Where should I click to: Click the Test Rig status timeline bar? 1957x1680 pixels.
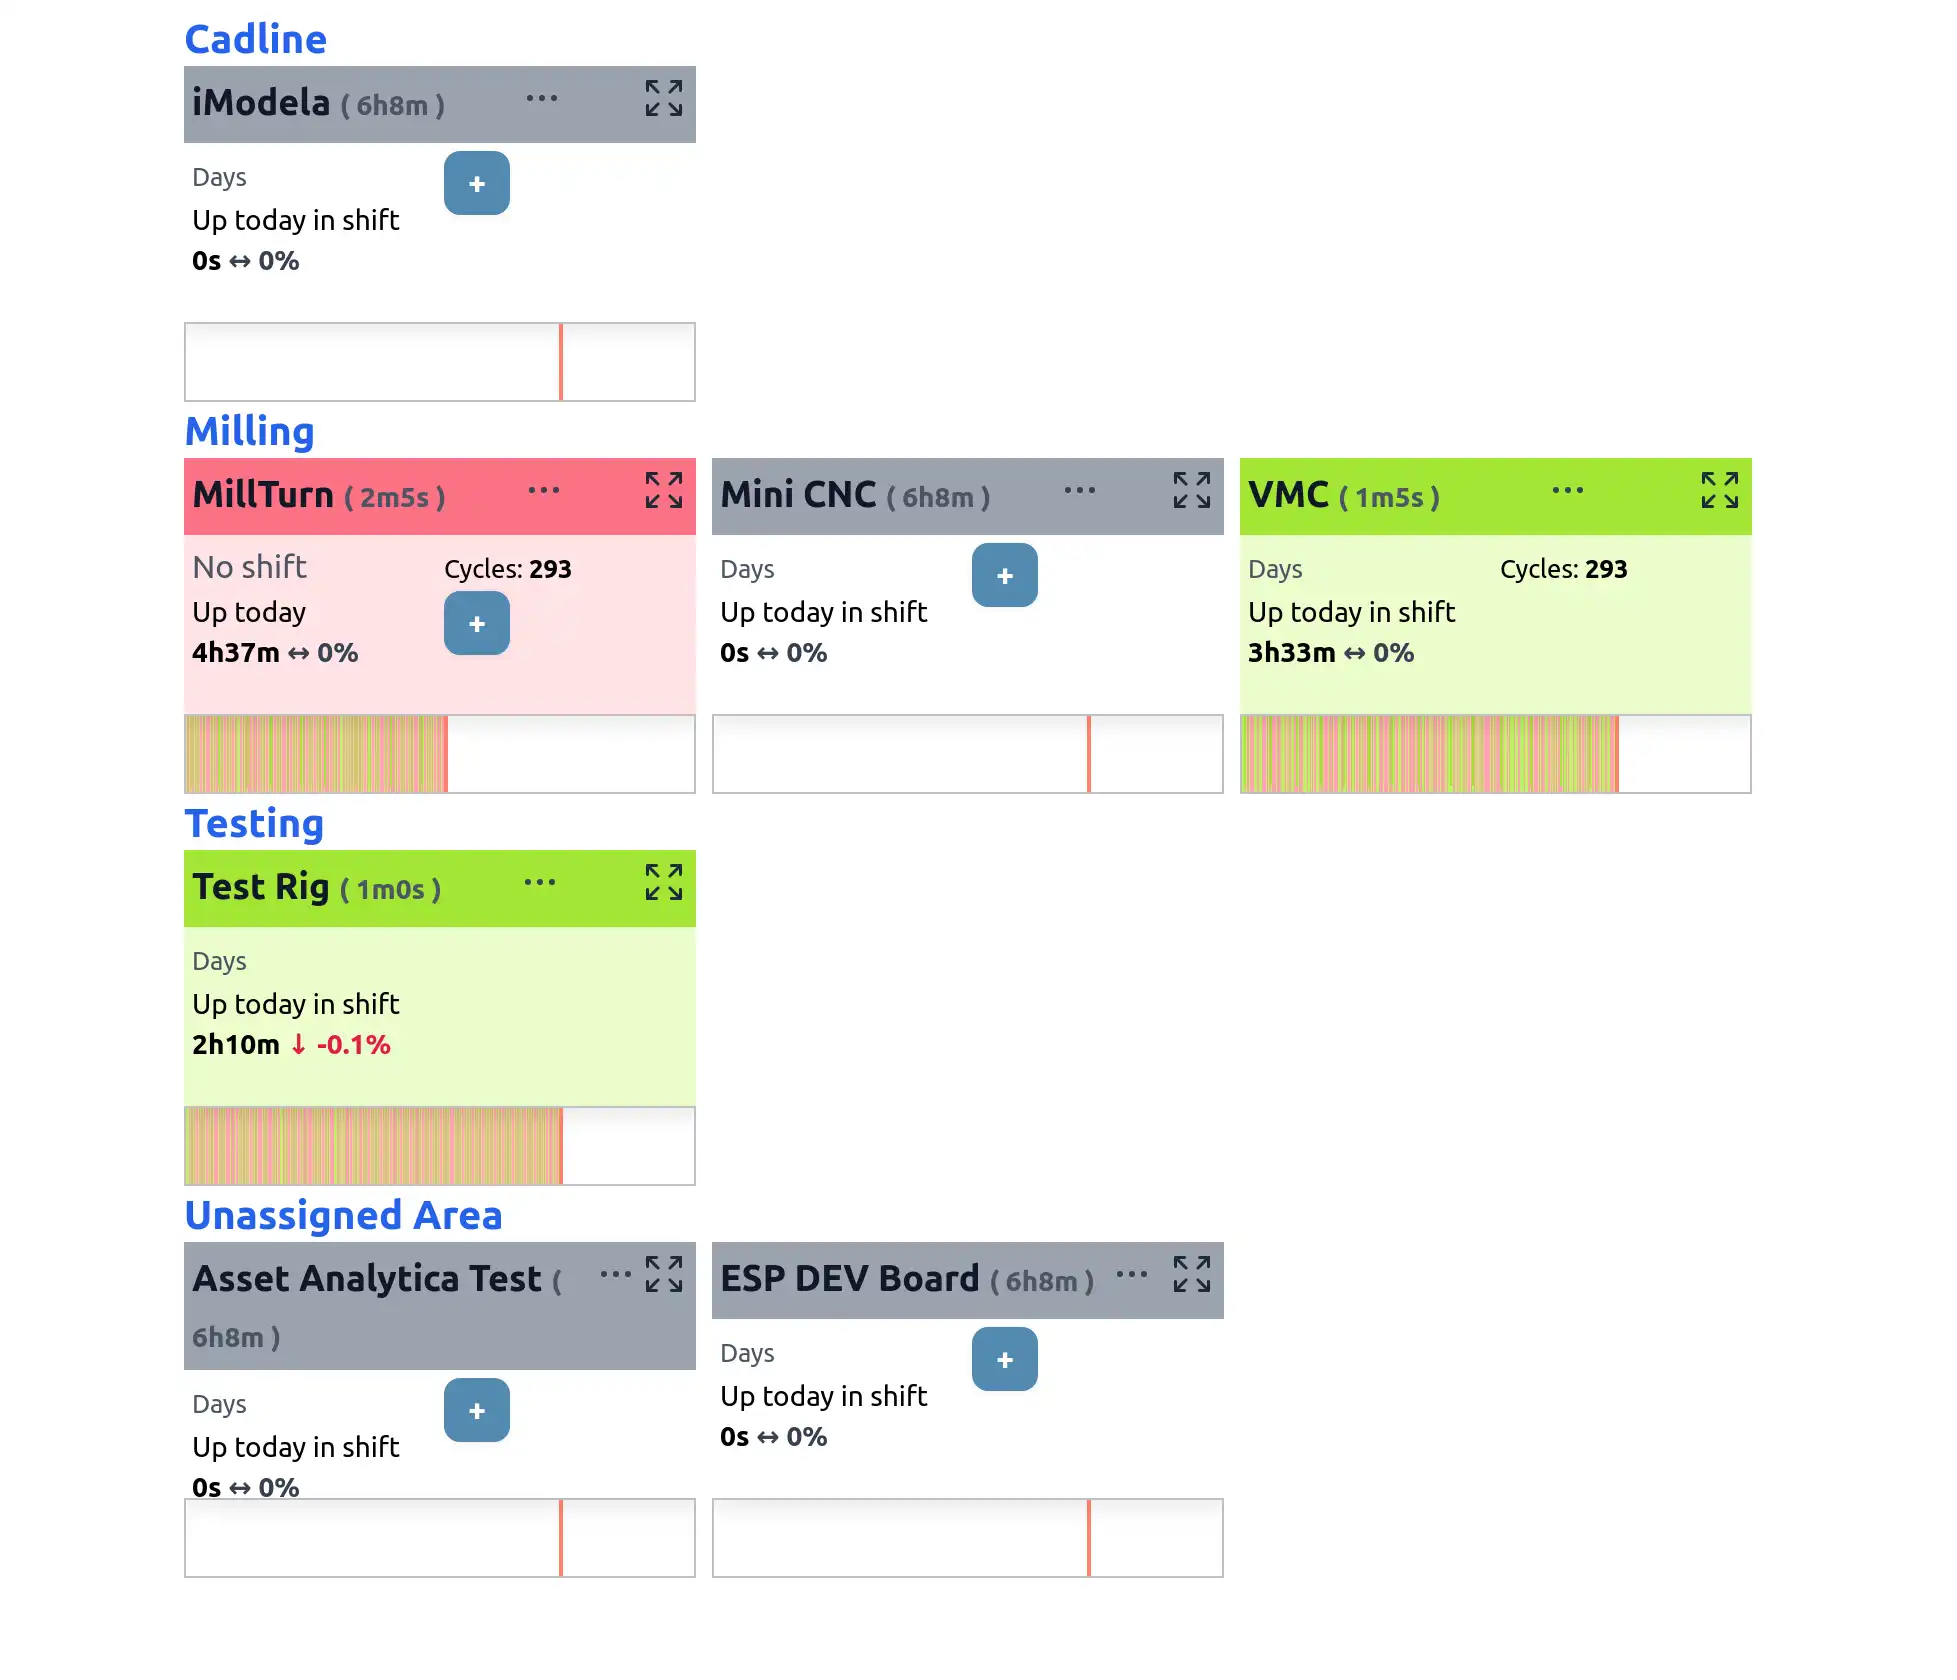point(439,1146)
